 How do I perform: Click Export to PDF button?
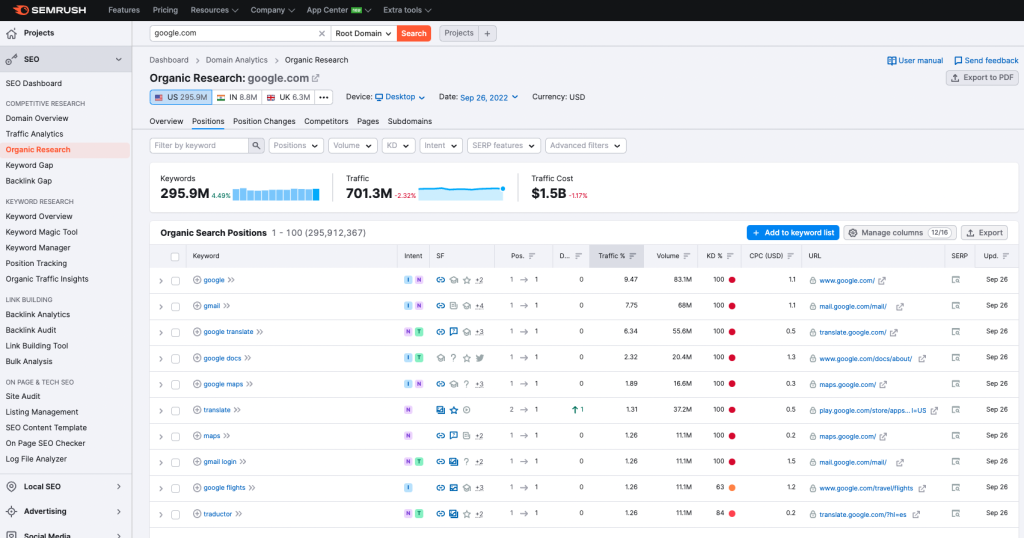(x=982, y=78)
